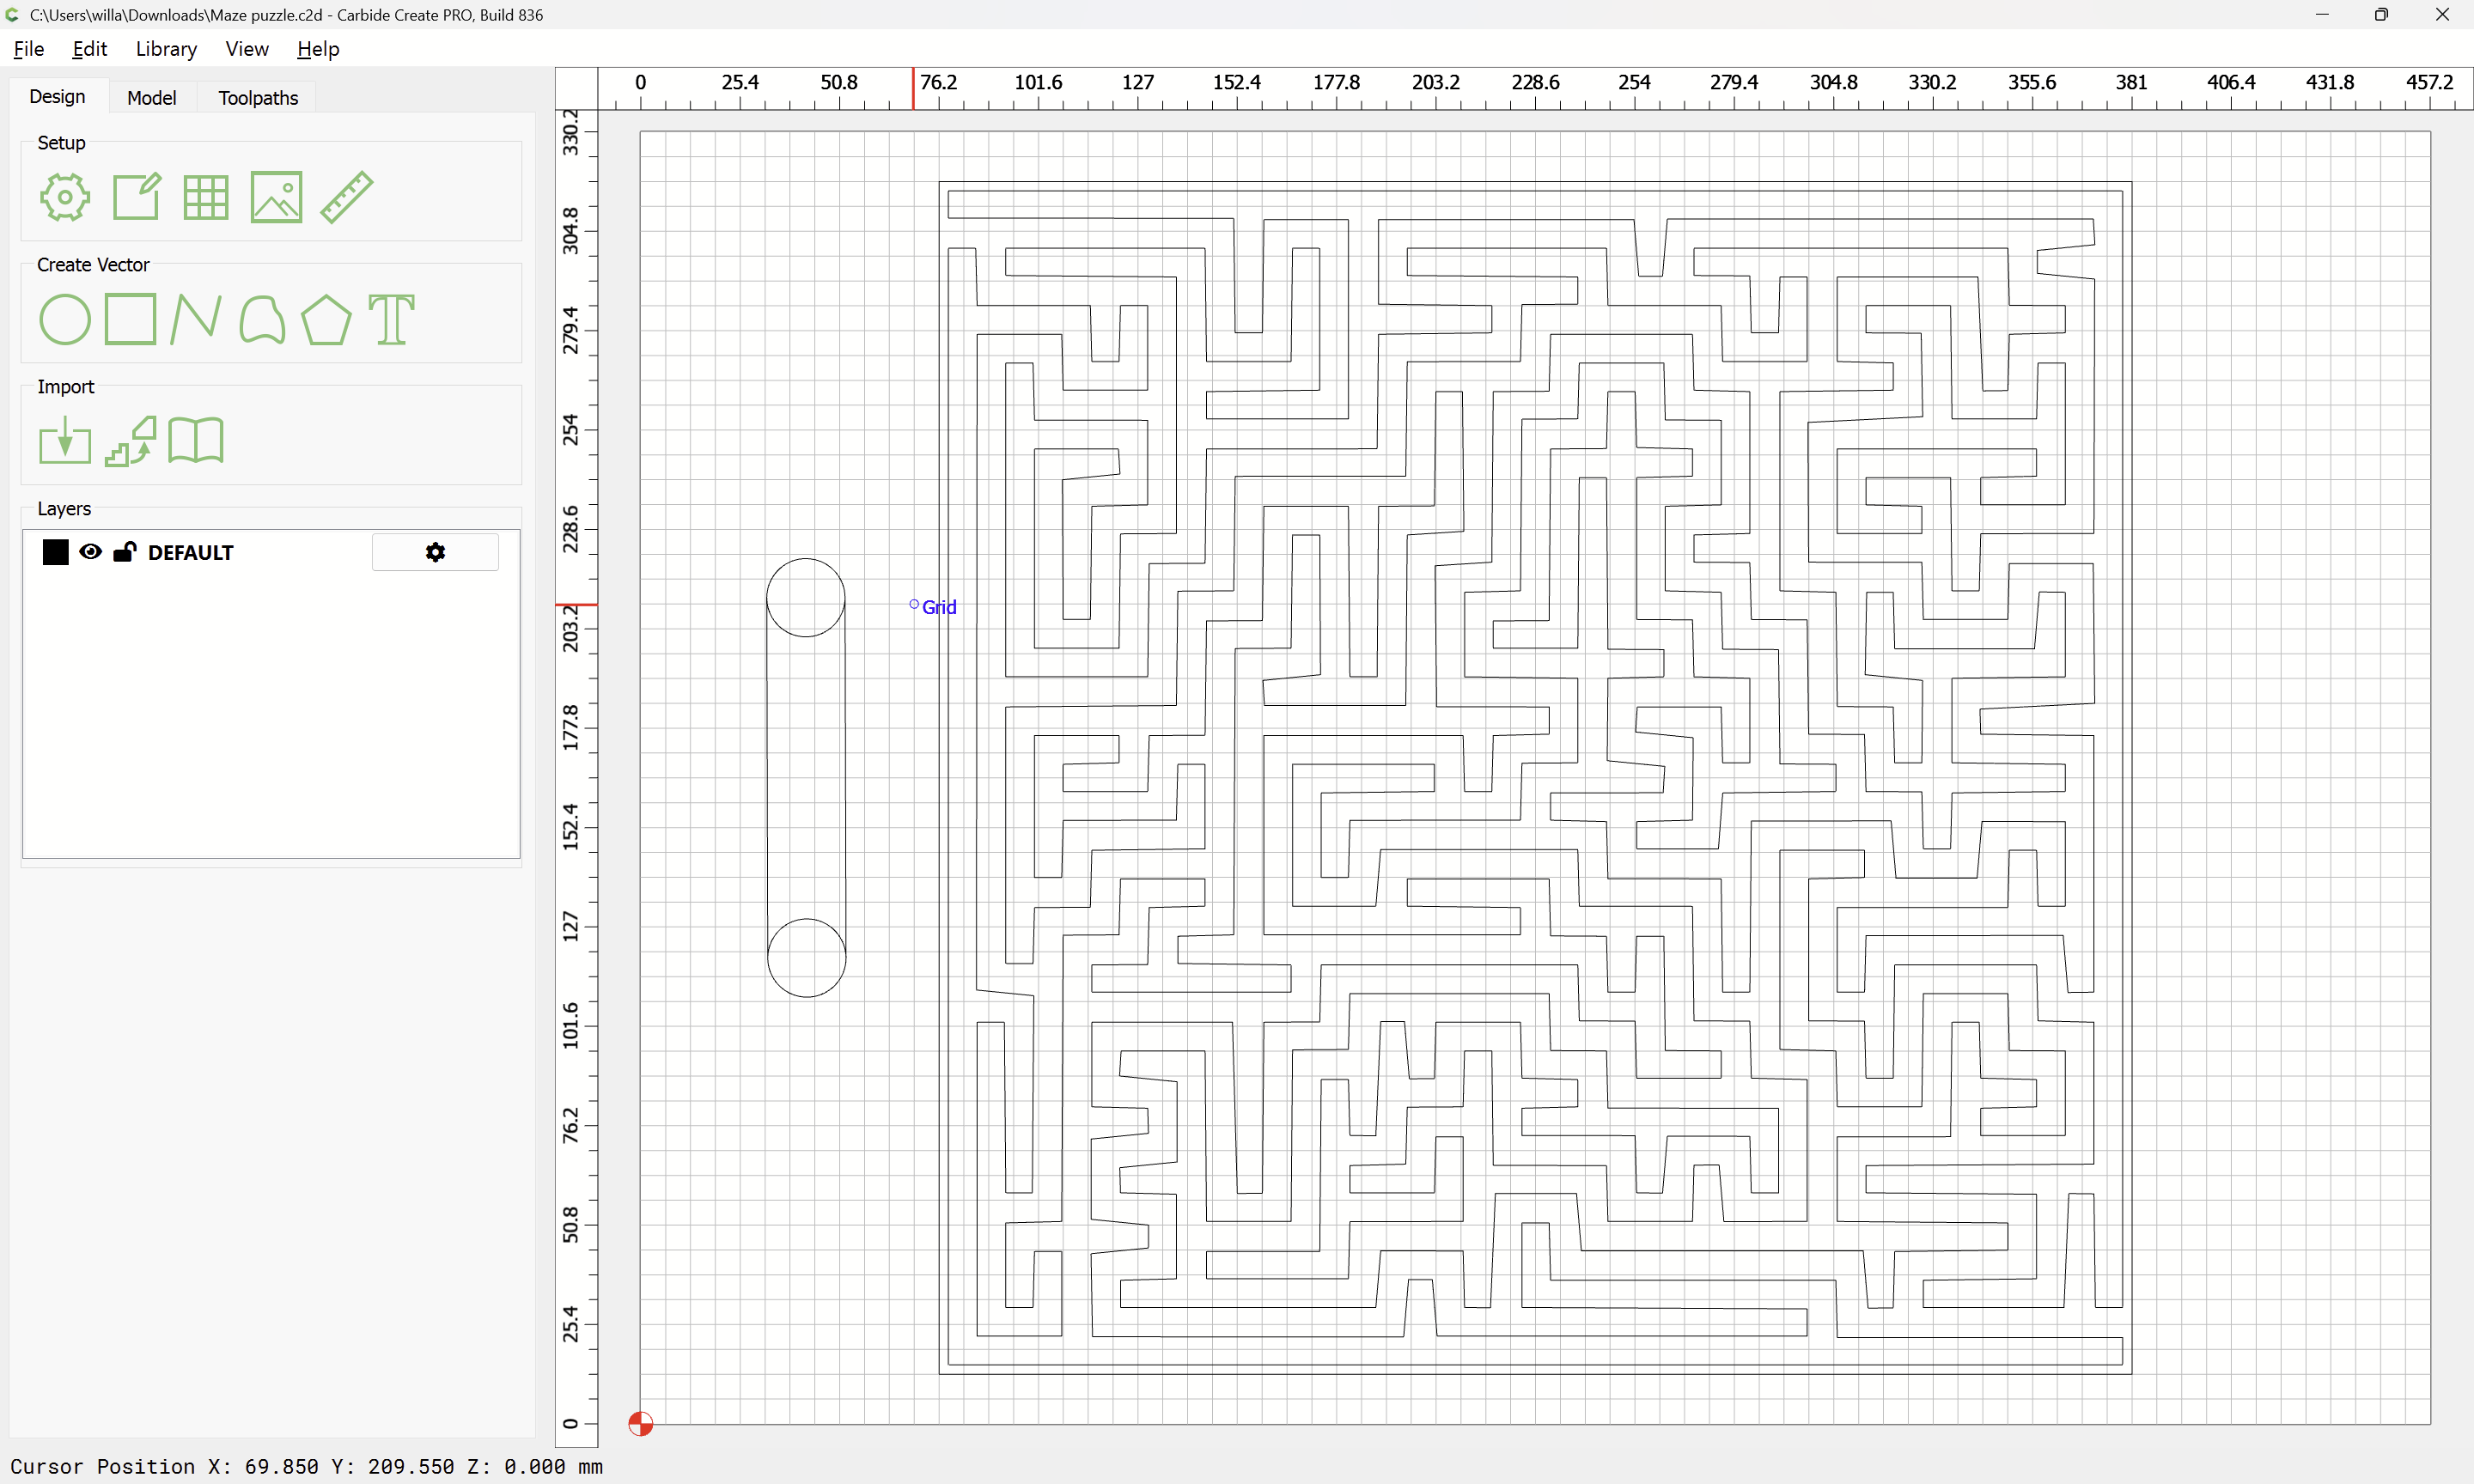
Task: Open the Library menu
Action: point(166,49)
